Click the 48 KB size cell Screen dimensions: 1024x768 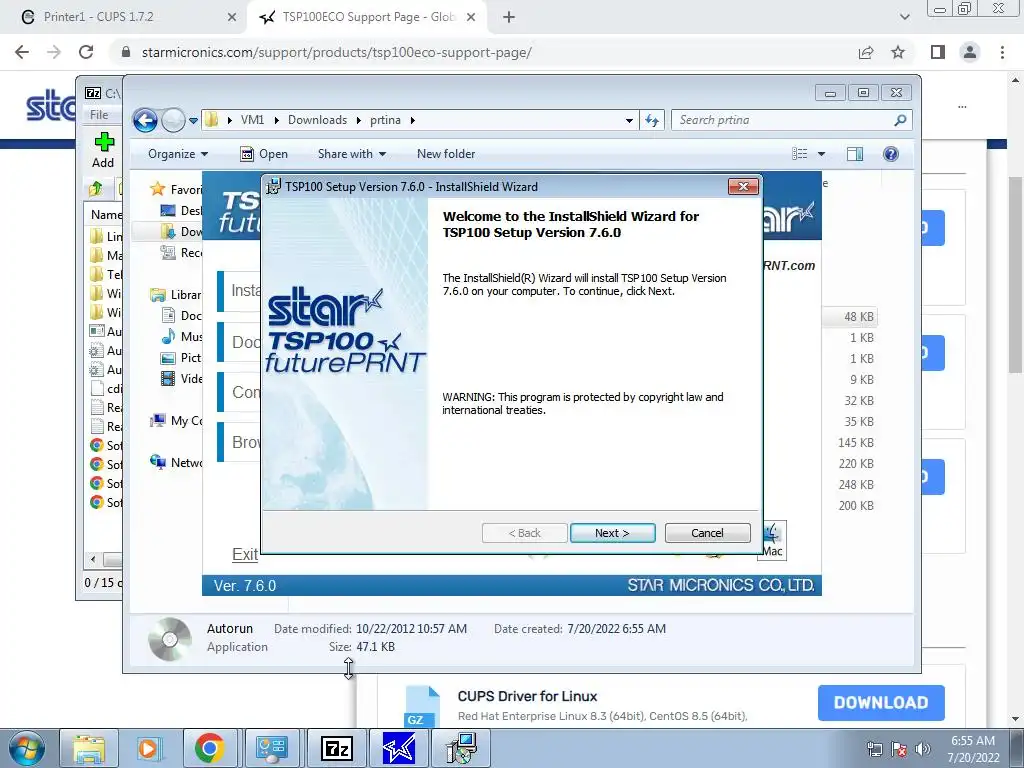(x=858, y=317)
